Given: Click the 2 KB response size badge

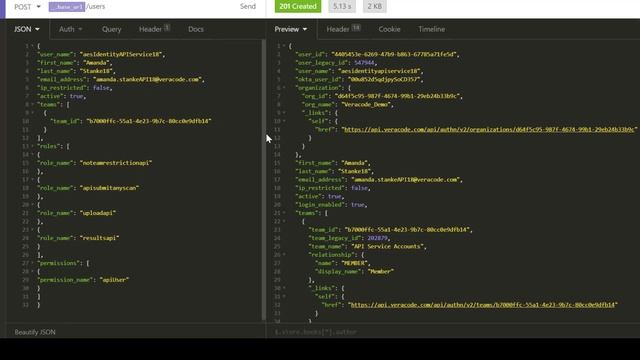Looking at the screenshot, I should pyautogui.click(x=374, y=7).
